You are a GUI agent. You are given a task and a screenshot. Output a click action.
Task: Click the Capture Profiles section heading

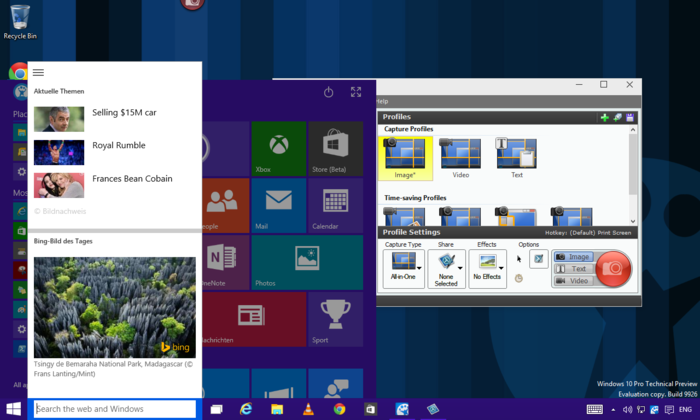tap(408, 129)
